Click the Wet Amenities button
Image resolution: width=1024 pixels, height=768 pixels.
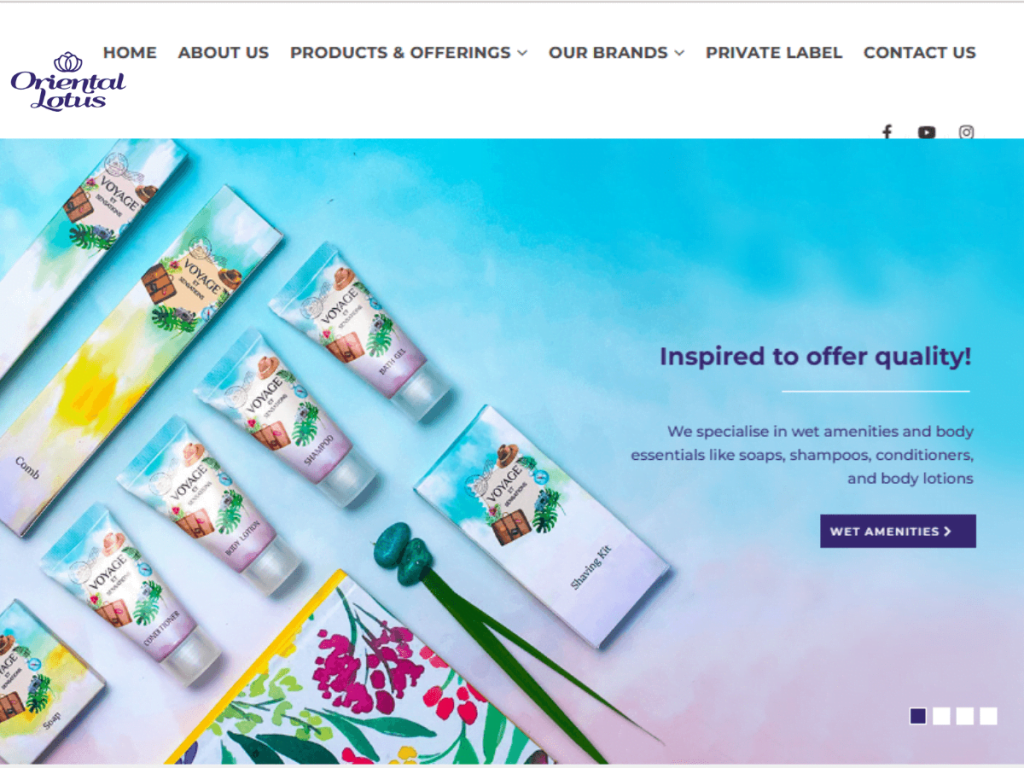pos(898,531)
